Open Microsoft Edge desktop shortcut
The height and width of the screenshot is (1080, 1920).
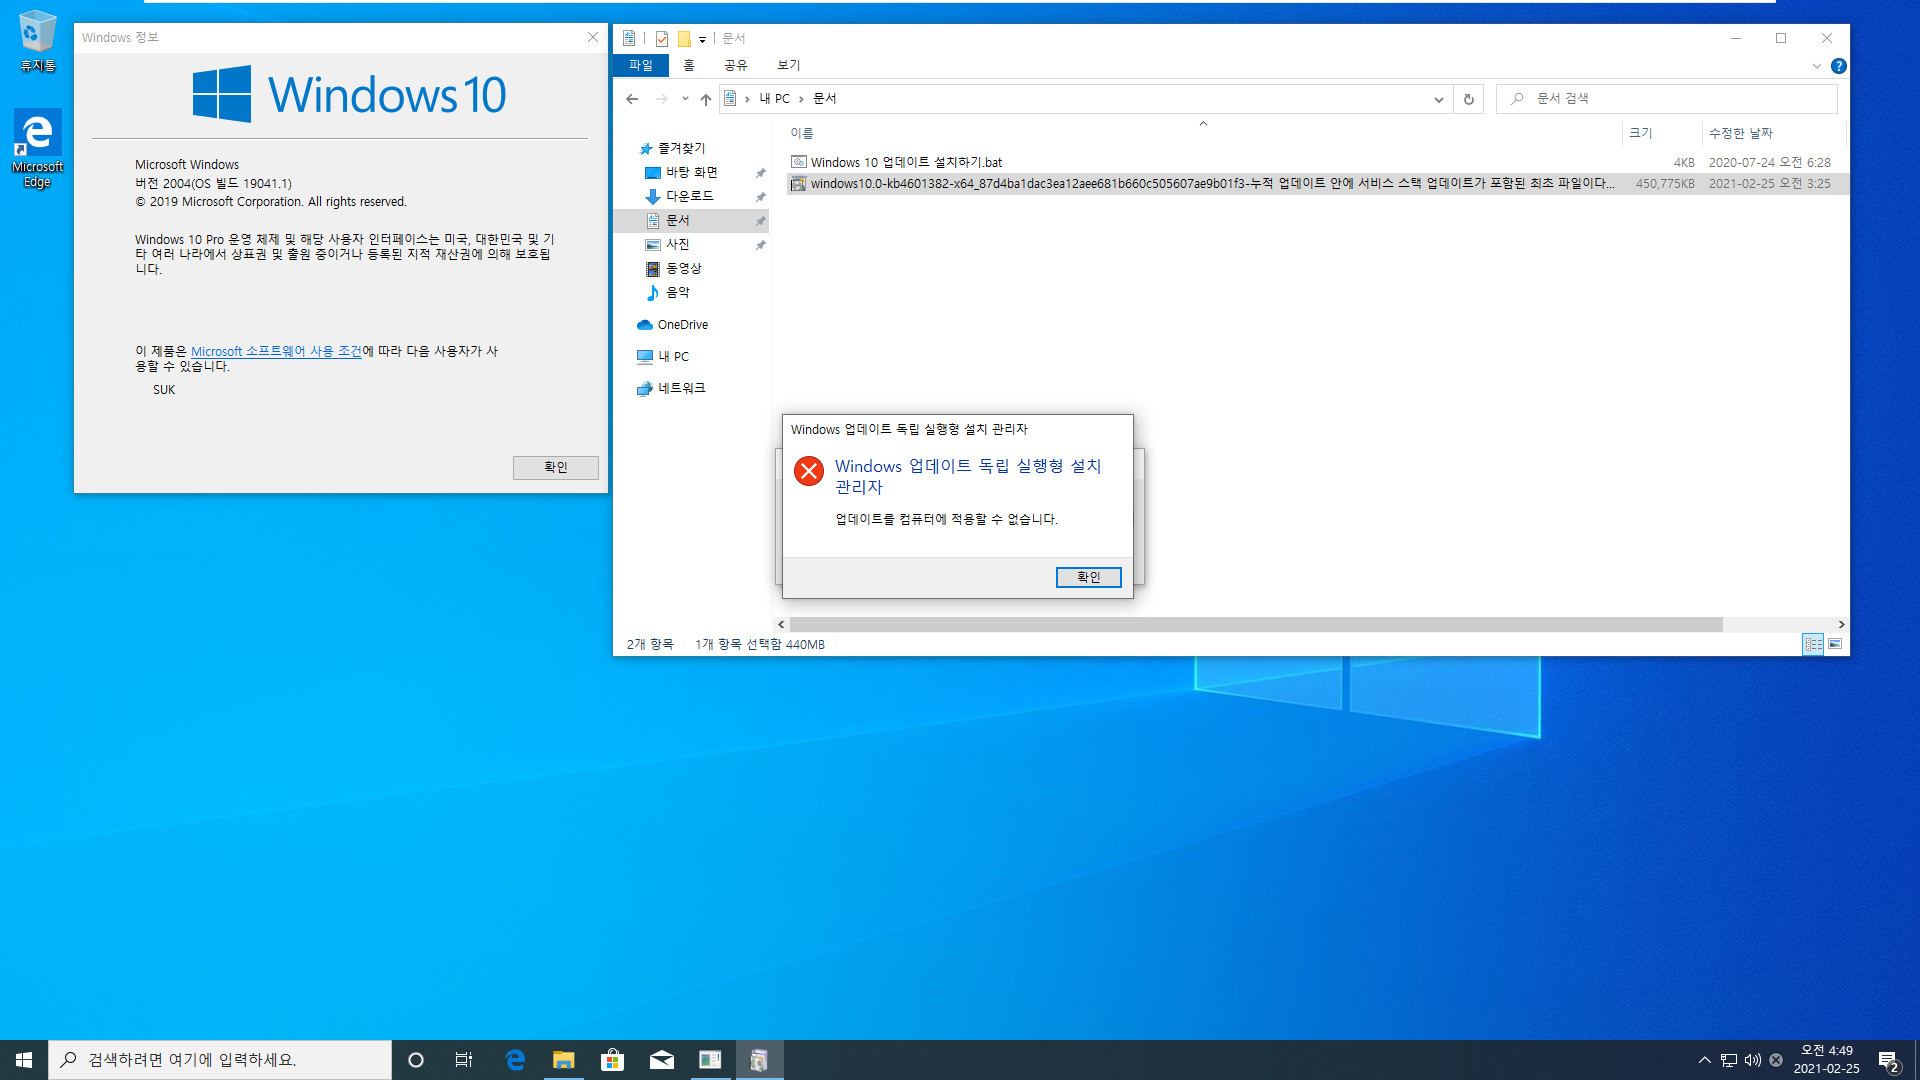[37, 148]
